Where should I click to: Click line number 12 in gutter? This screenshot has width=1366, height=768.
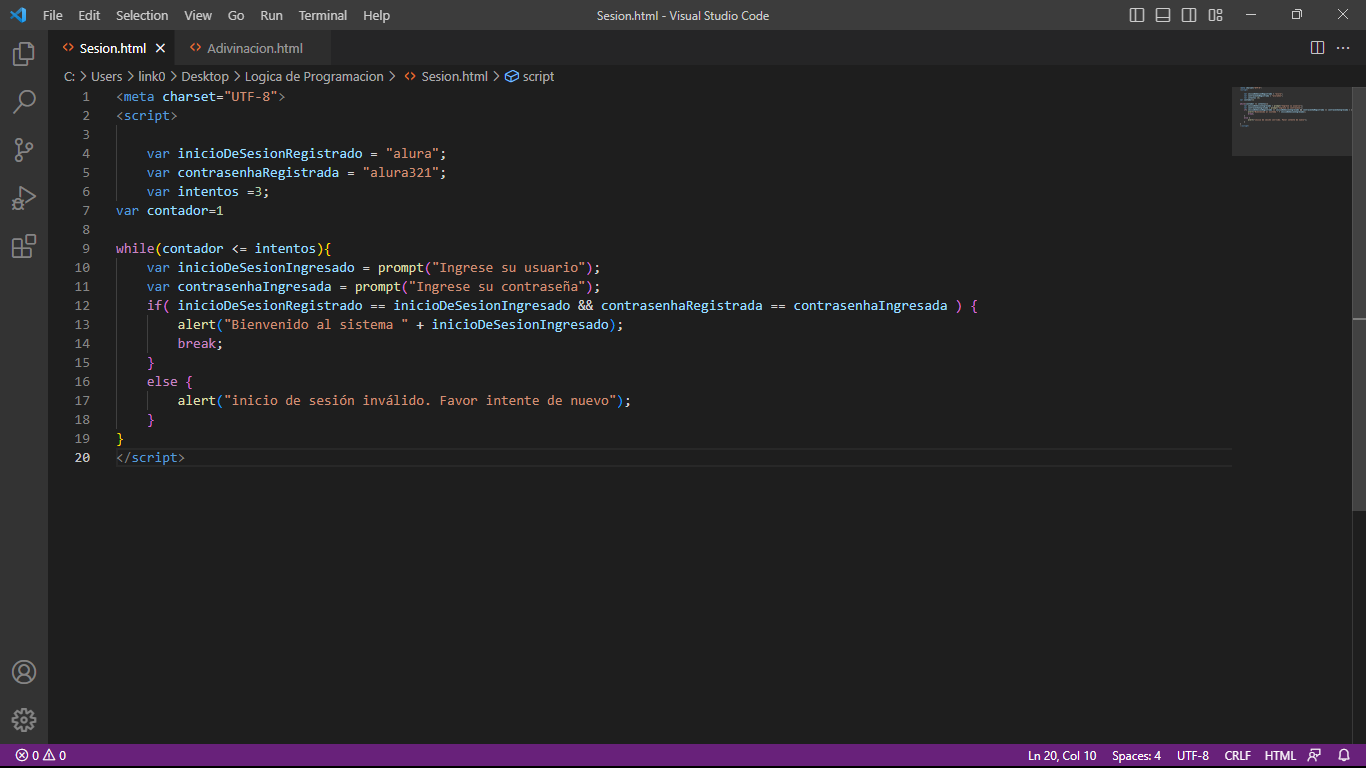[82, 305]
